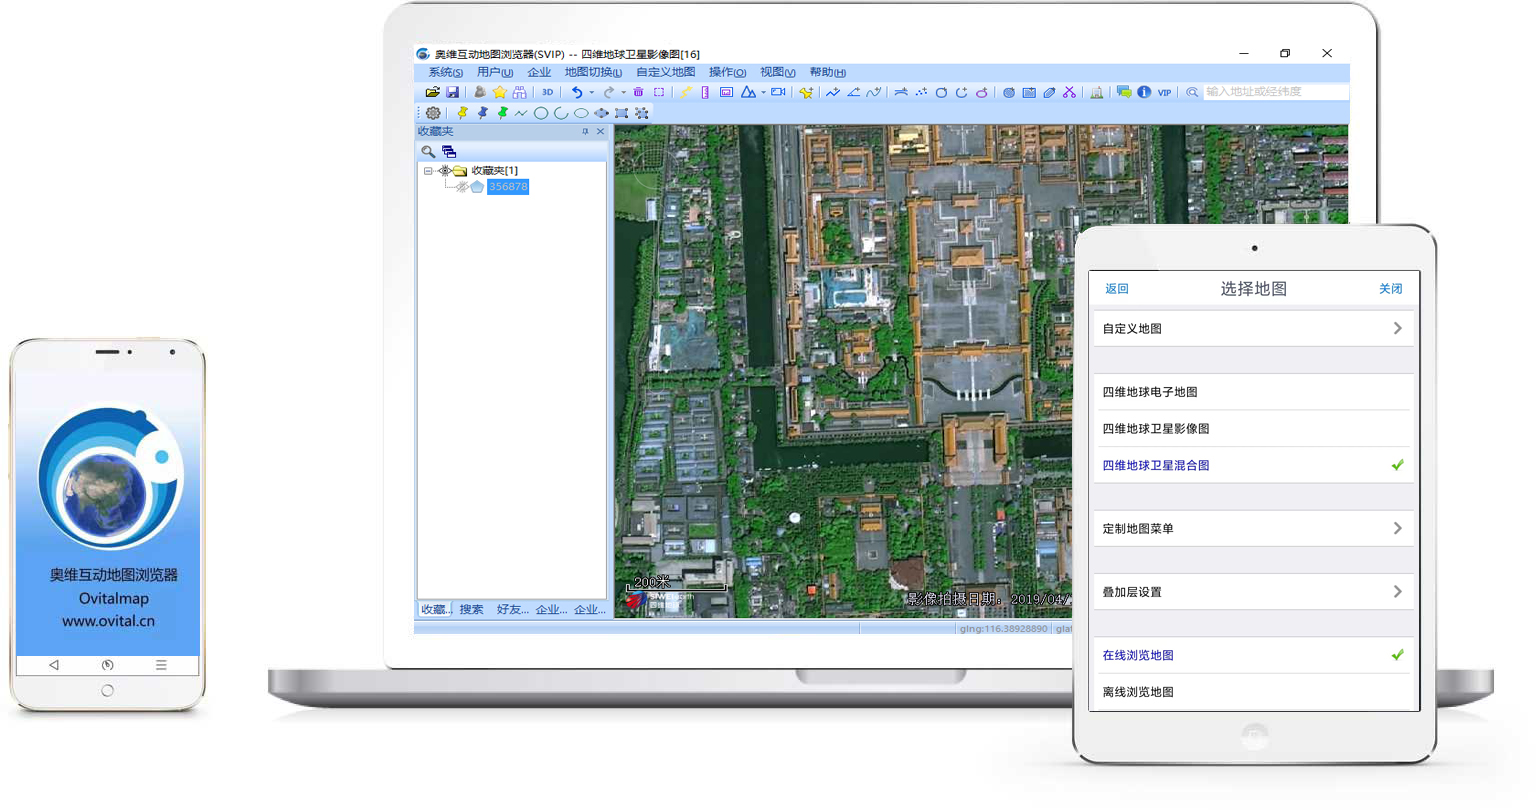1536x810 pixels.
Task: Tap 关闭 in the map selector
Action: click(x=1390, y=289)
